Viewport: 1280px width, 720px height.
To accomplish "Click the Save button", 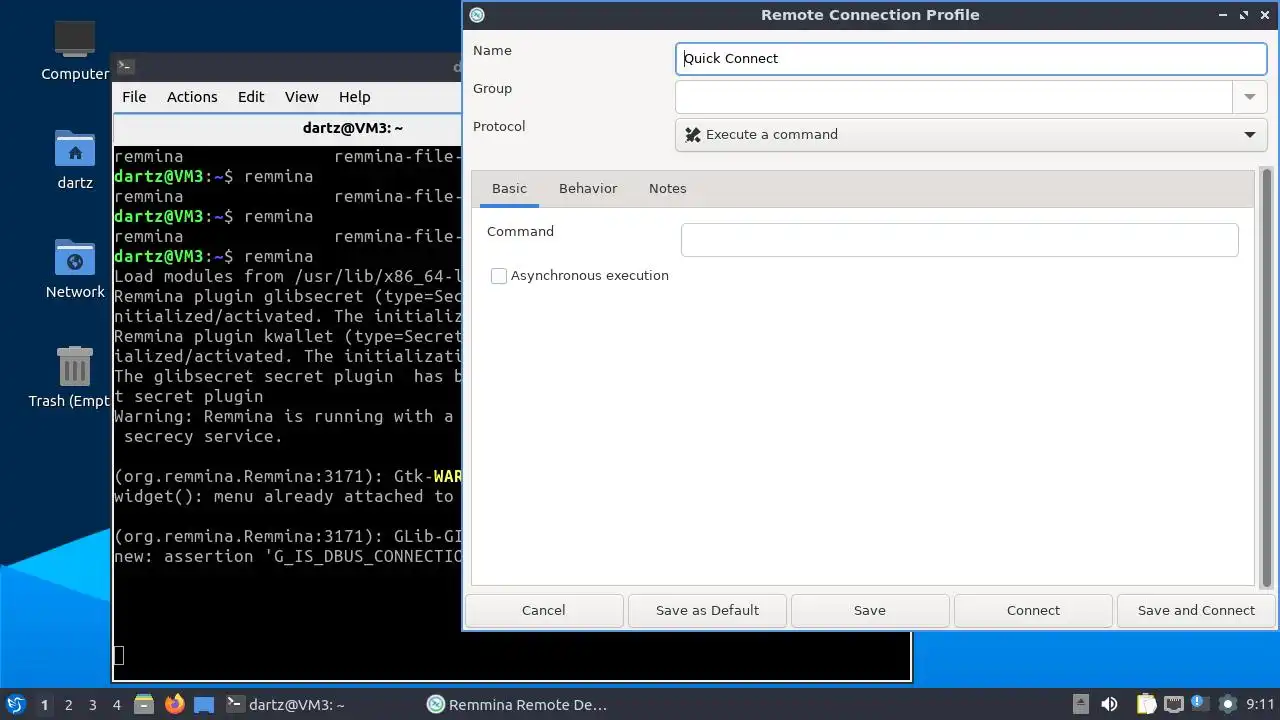I will coord(870,610).
